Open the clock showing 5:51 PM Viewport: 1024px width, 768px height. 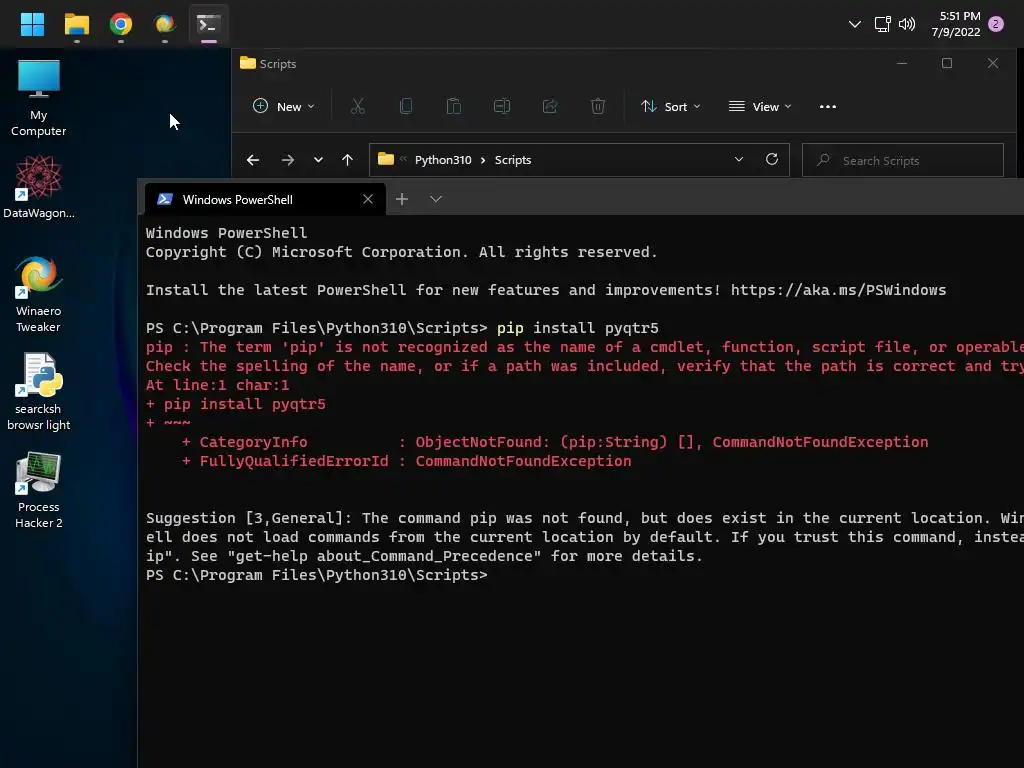click(x=956, y=24)
